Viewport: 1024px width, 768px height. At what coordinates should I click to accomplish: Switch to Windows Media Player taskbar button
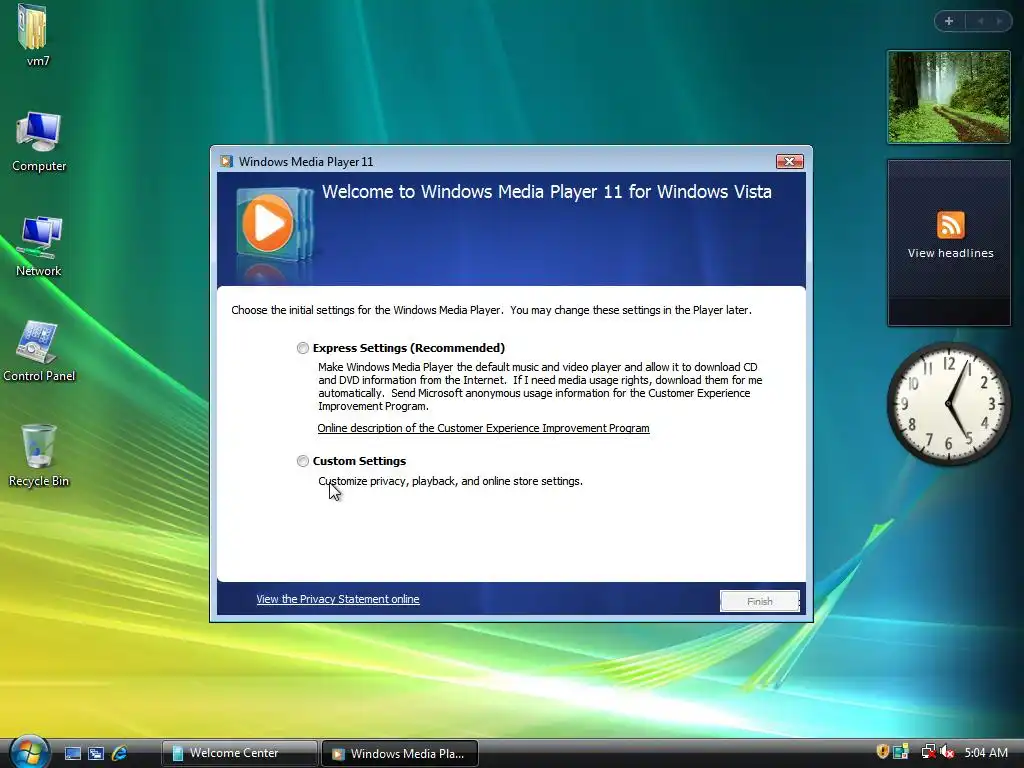click(x=400, y=754)
